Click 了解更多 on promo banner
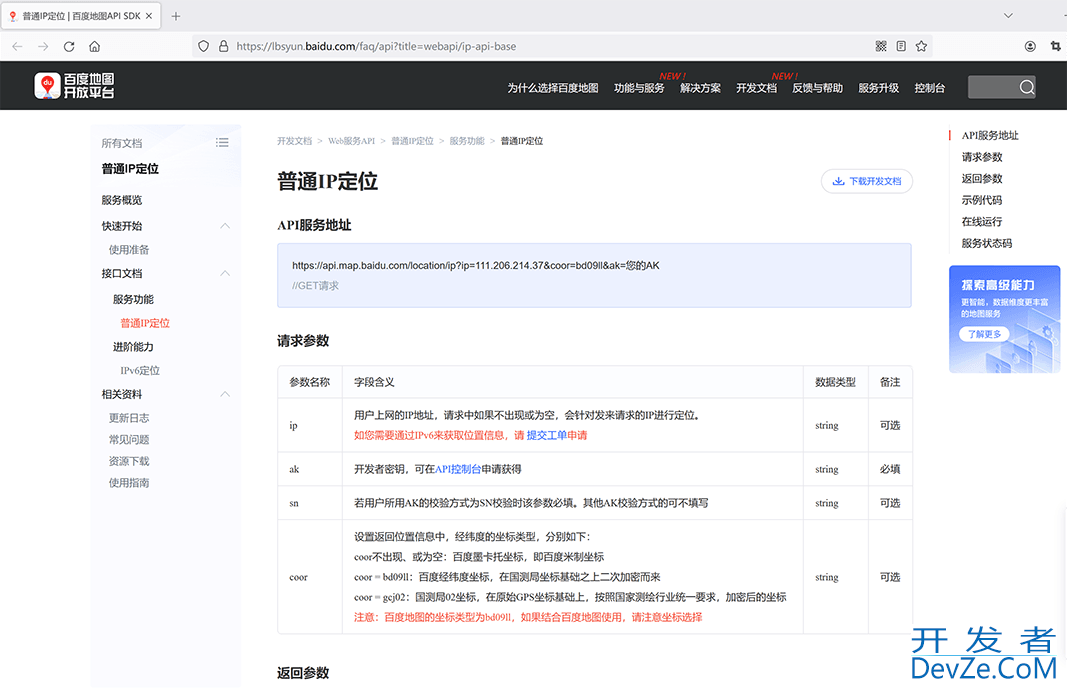Image resolution: width=1067 pixels, height=690 pixels. coord(984,334)
